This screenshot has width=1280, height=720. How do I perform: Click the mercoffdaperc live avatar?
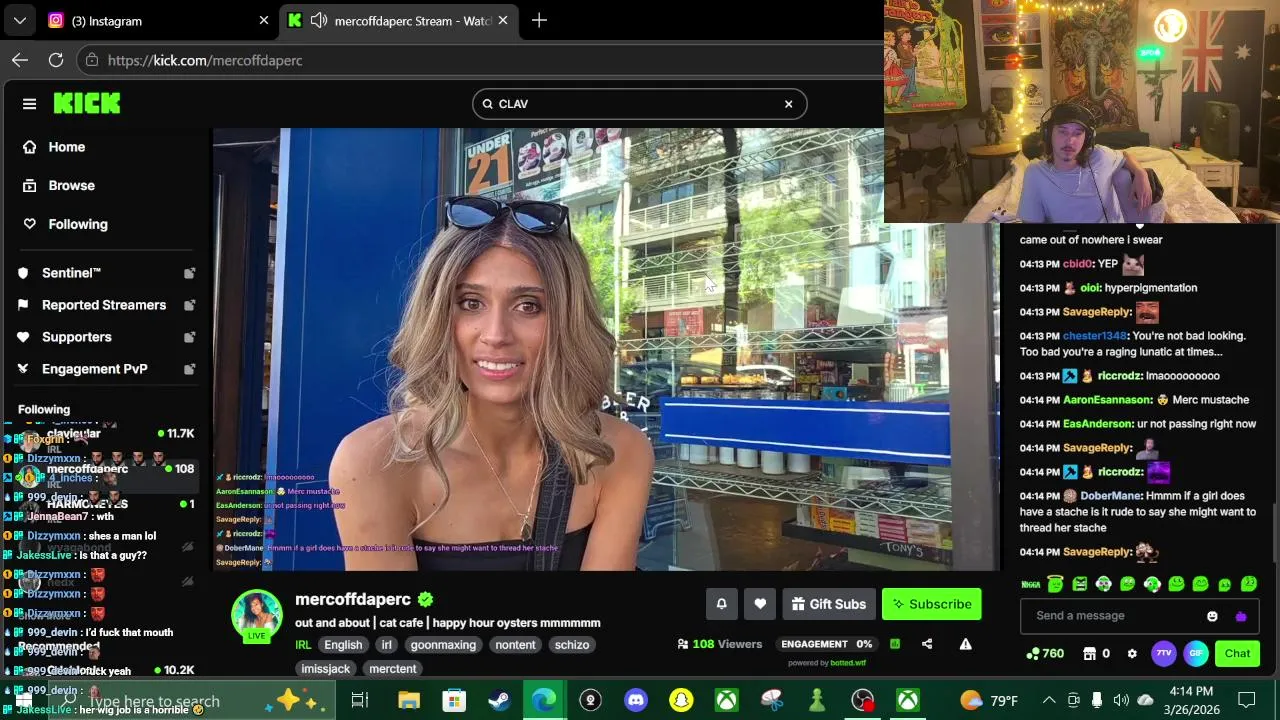pyautogui.click(x=257, y=615)
